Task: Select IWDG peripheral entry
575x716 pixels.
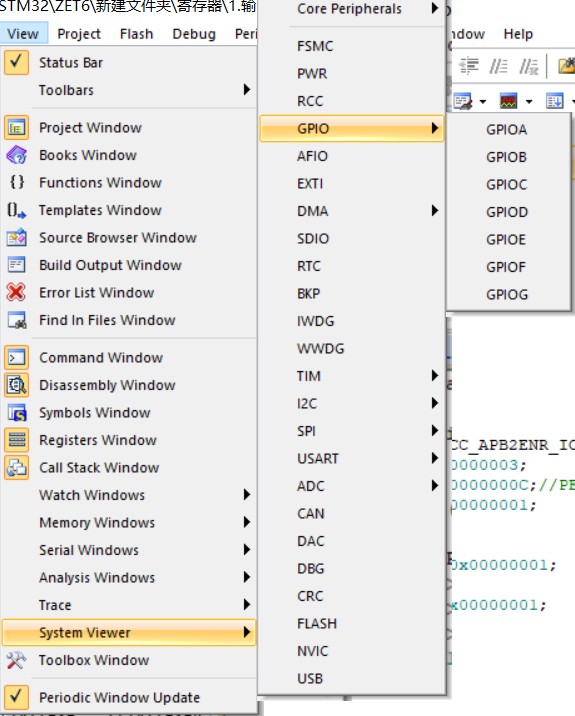Action: click(352, 321)
